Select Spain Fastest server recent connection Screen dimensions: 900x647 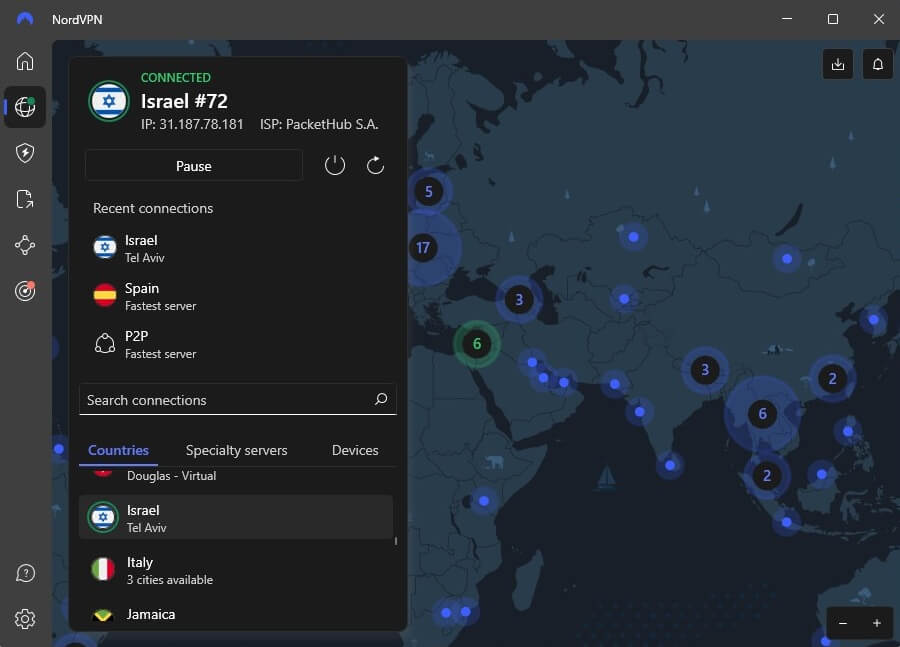click(238, 296)
